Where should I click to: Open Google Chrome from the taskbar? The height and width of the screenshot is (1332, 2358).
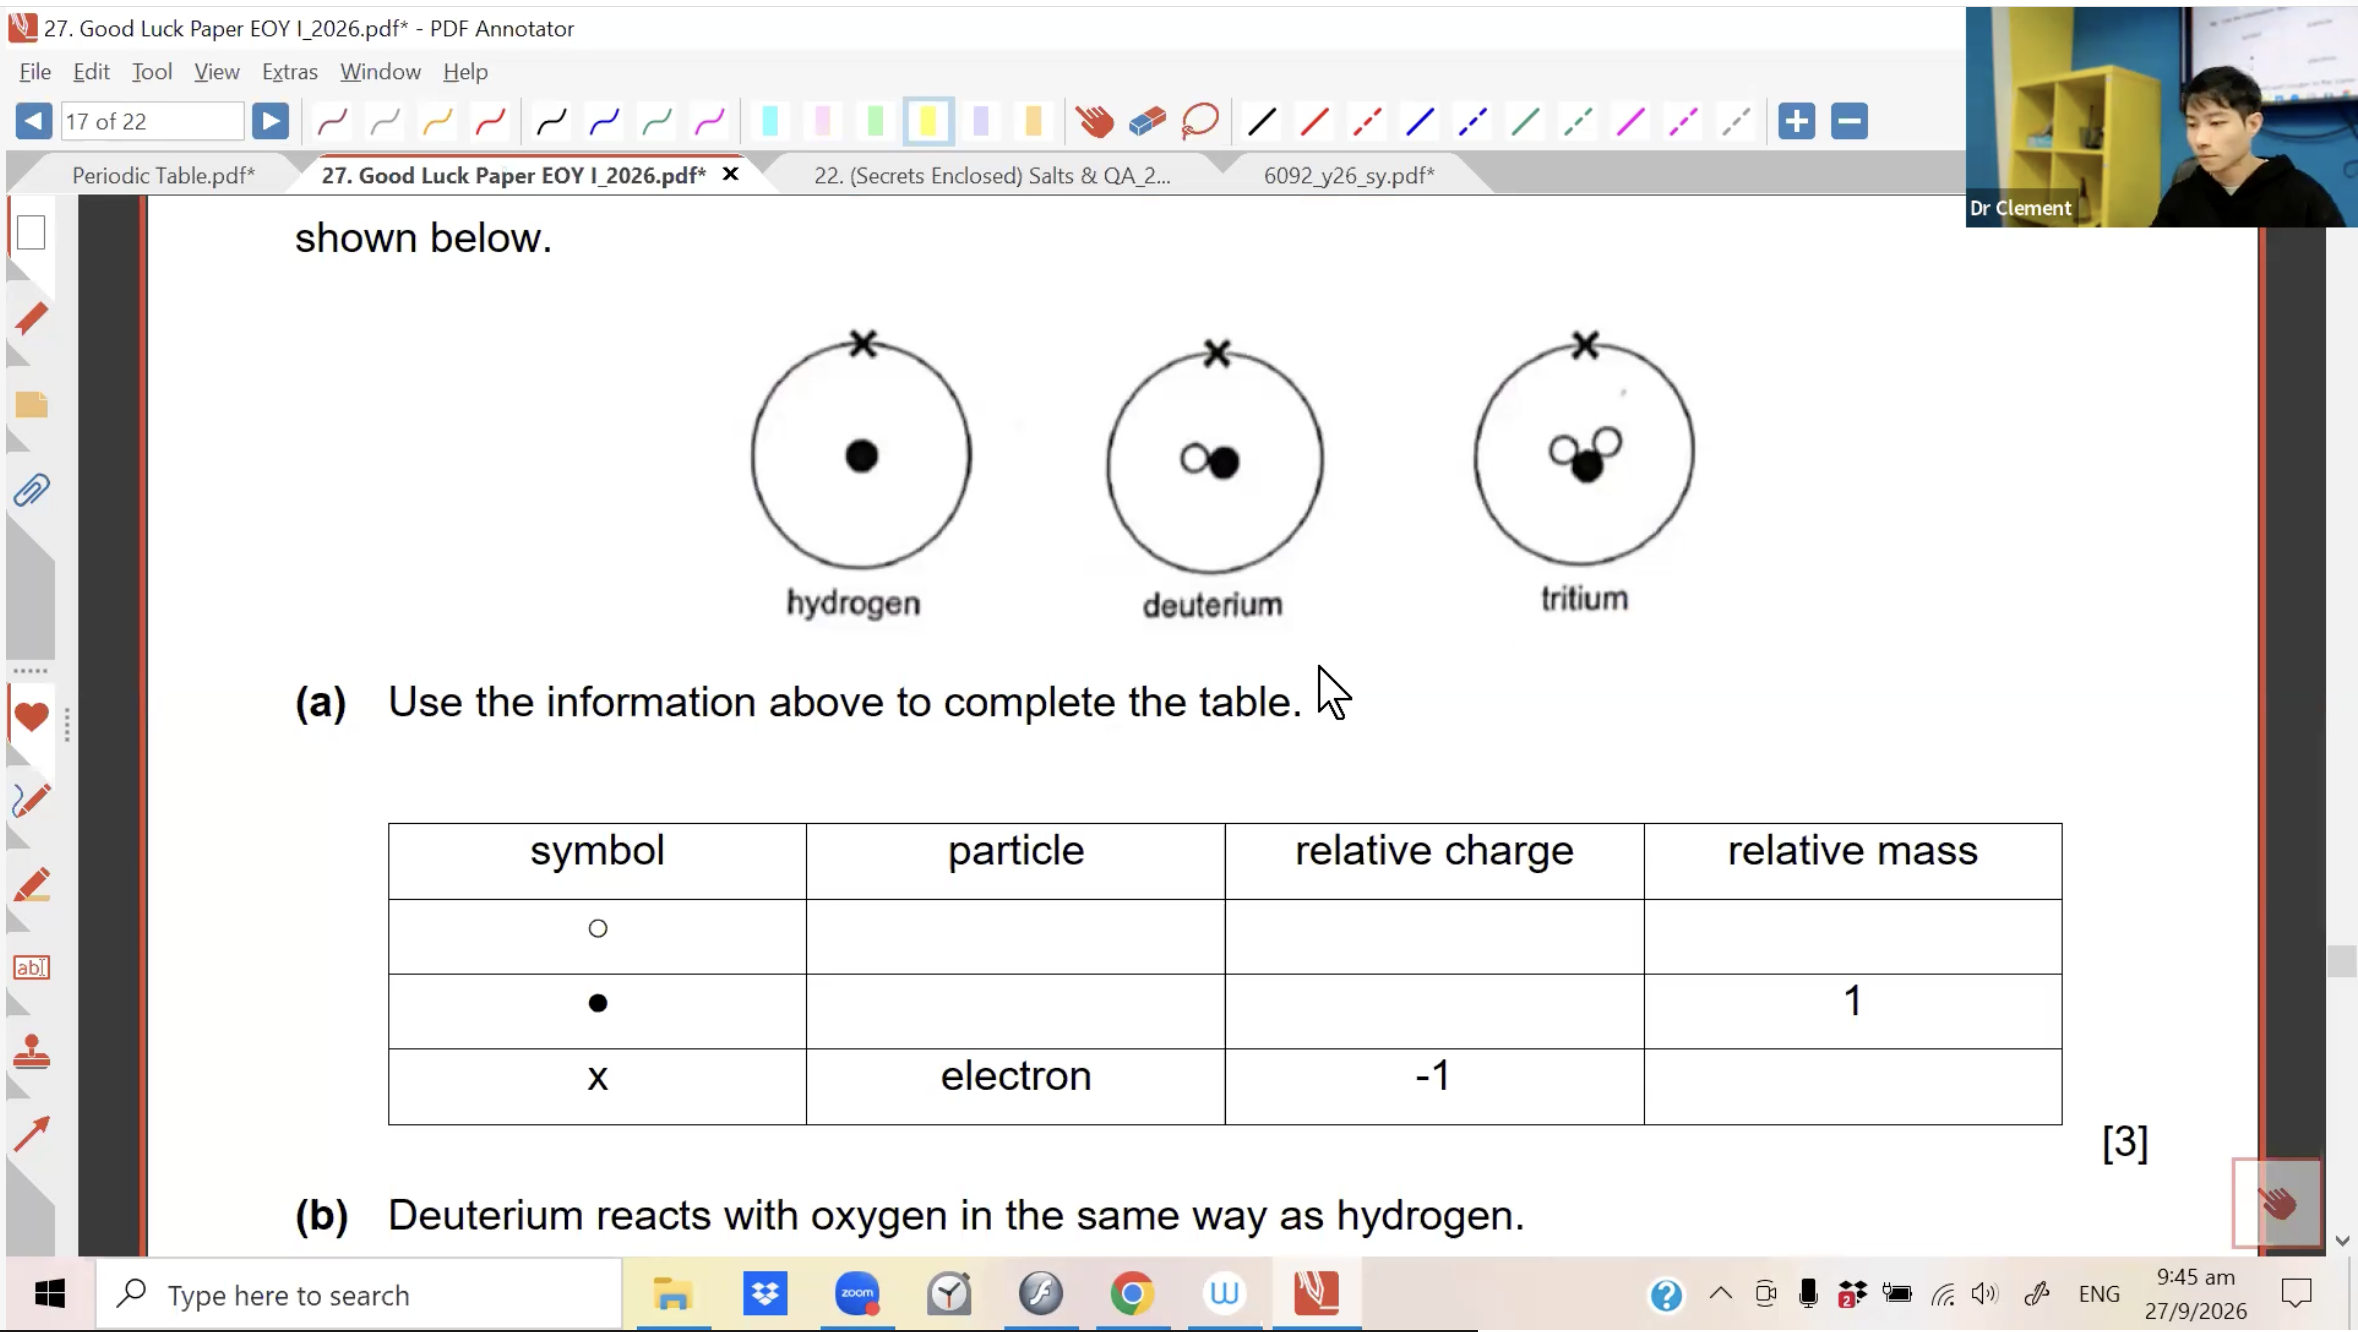(x=1132, y=1294)
